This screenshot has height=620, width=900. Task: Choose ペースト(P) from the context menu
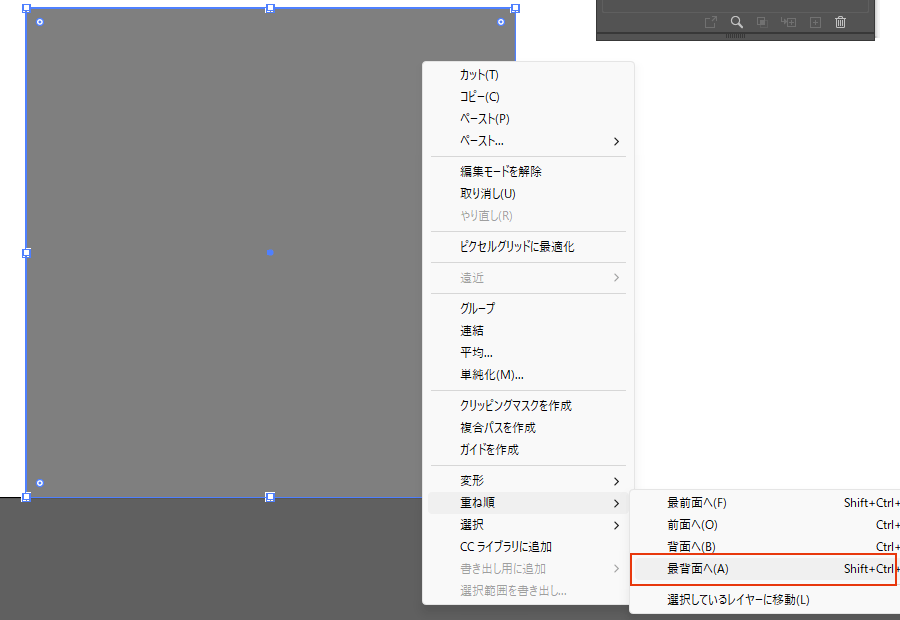(x=528, y=118)
